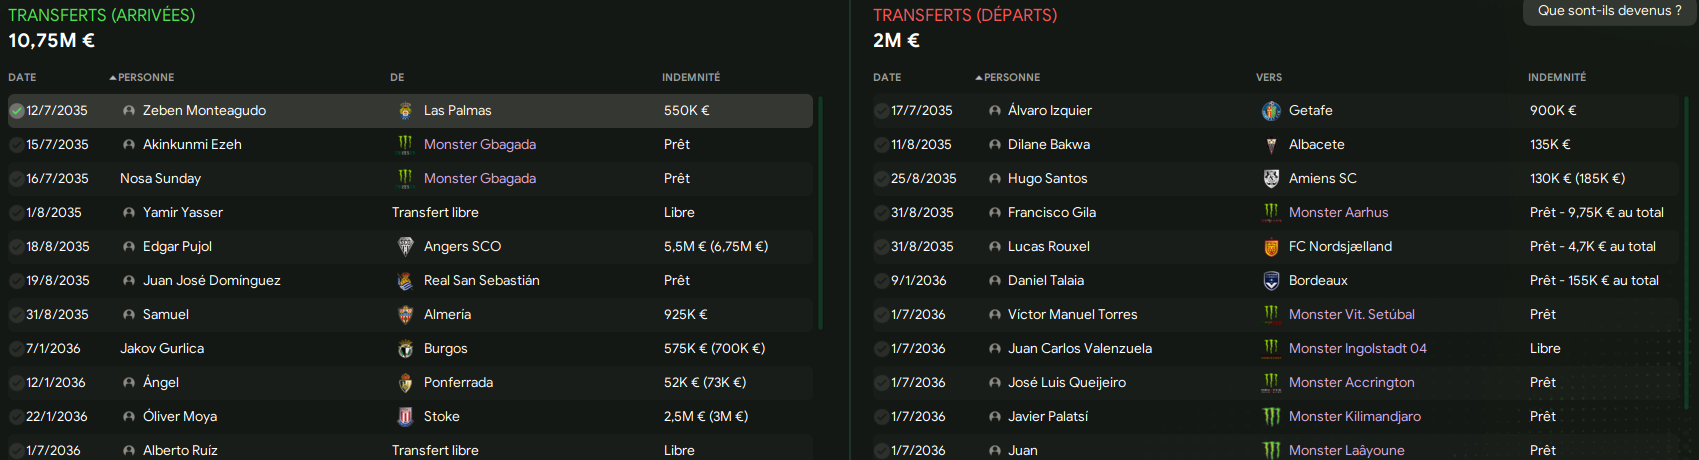Sort arrivals by the Date column header

tap(22, 77)
